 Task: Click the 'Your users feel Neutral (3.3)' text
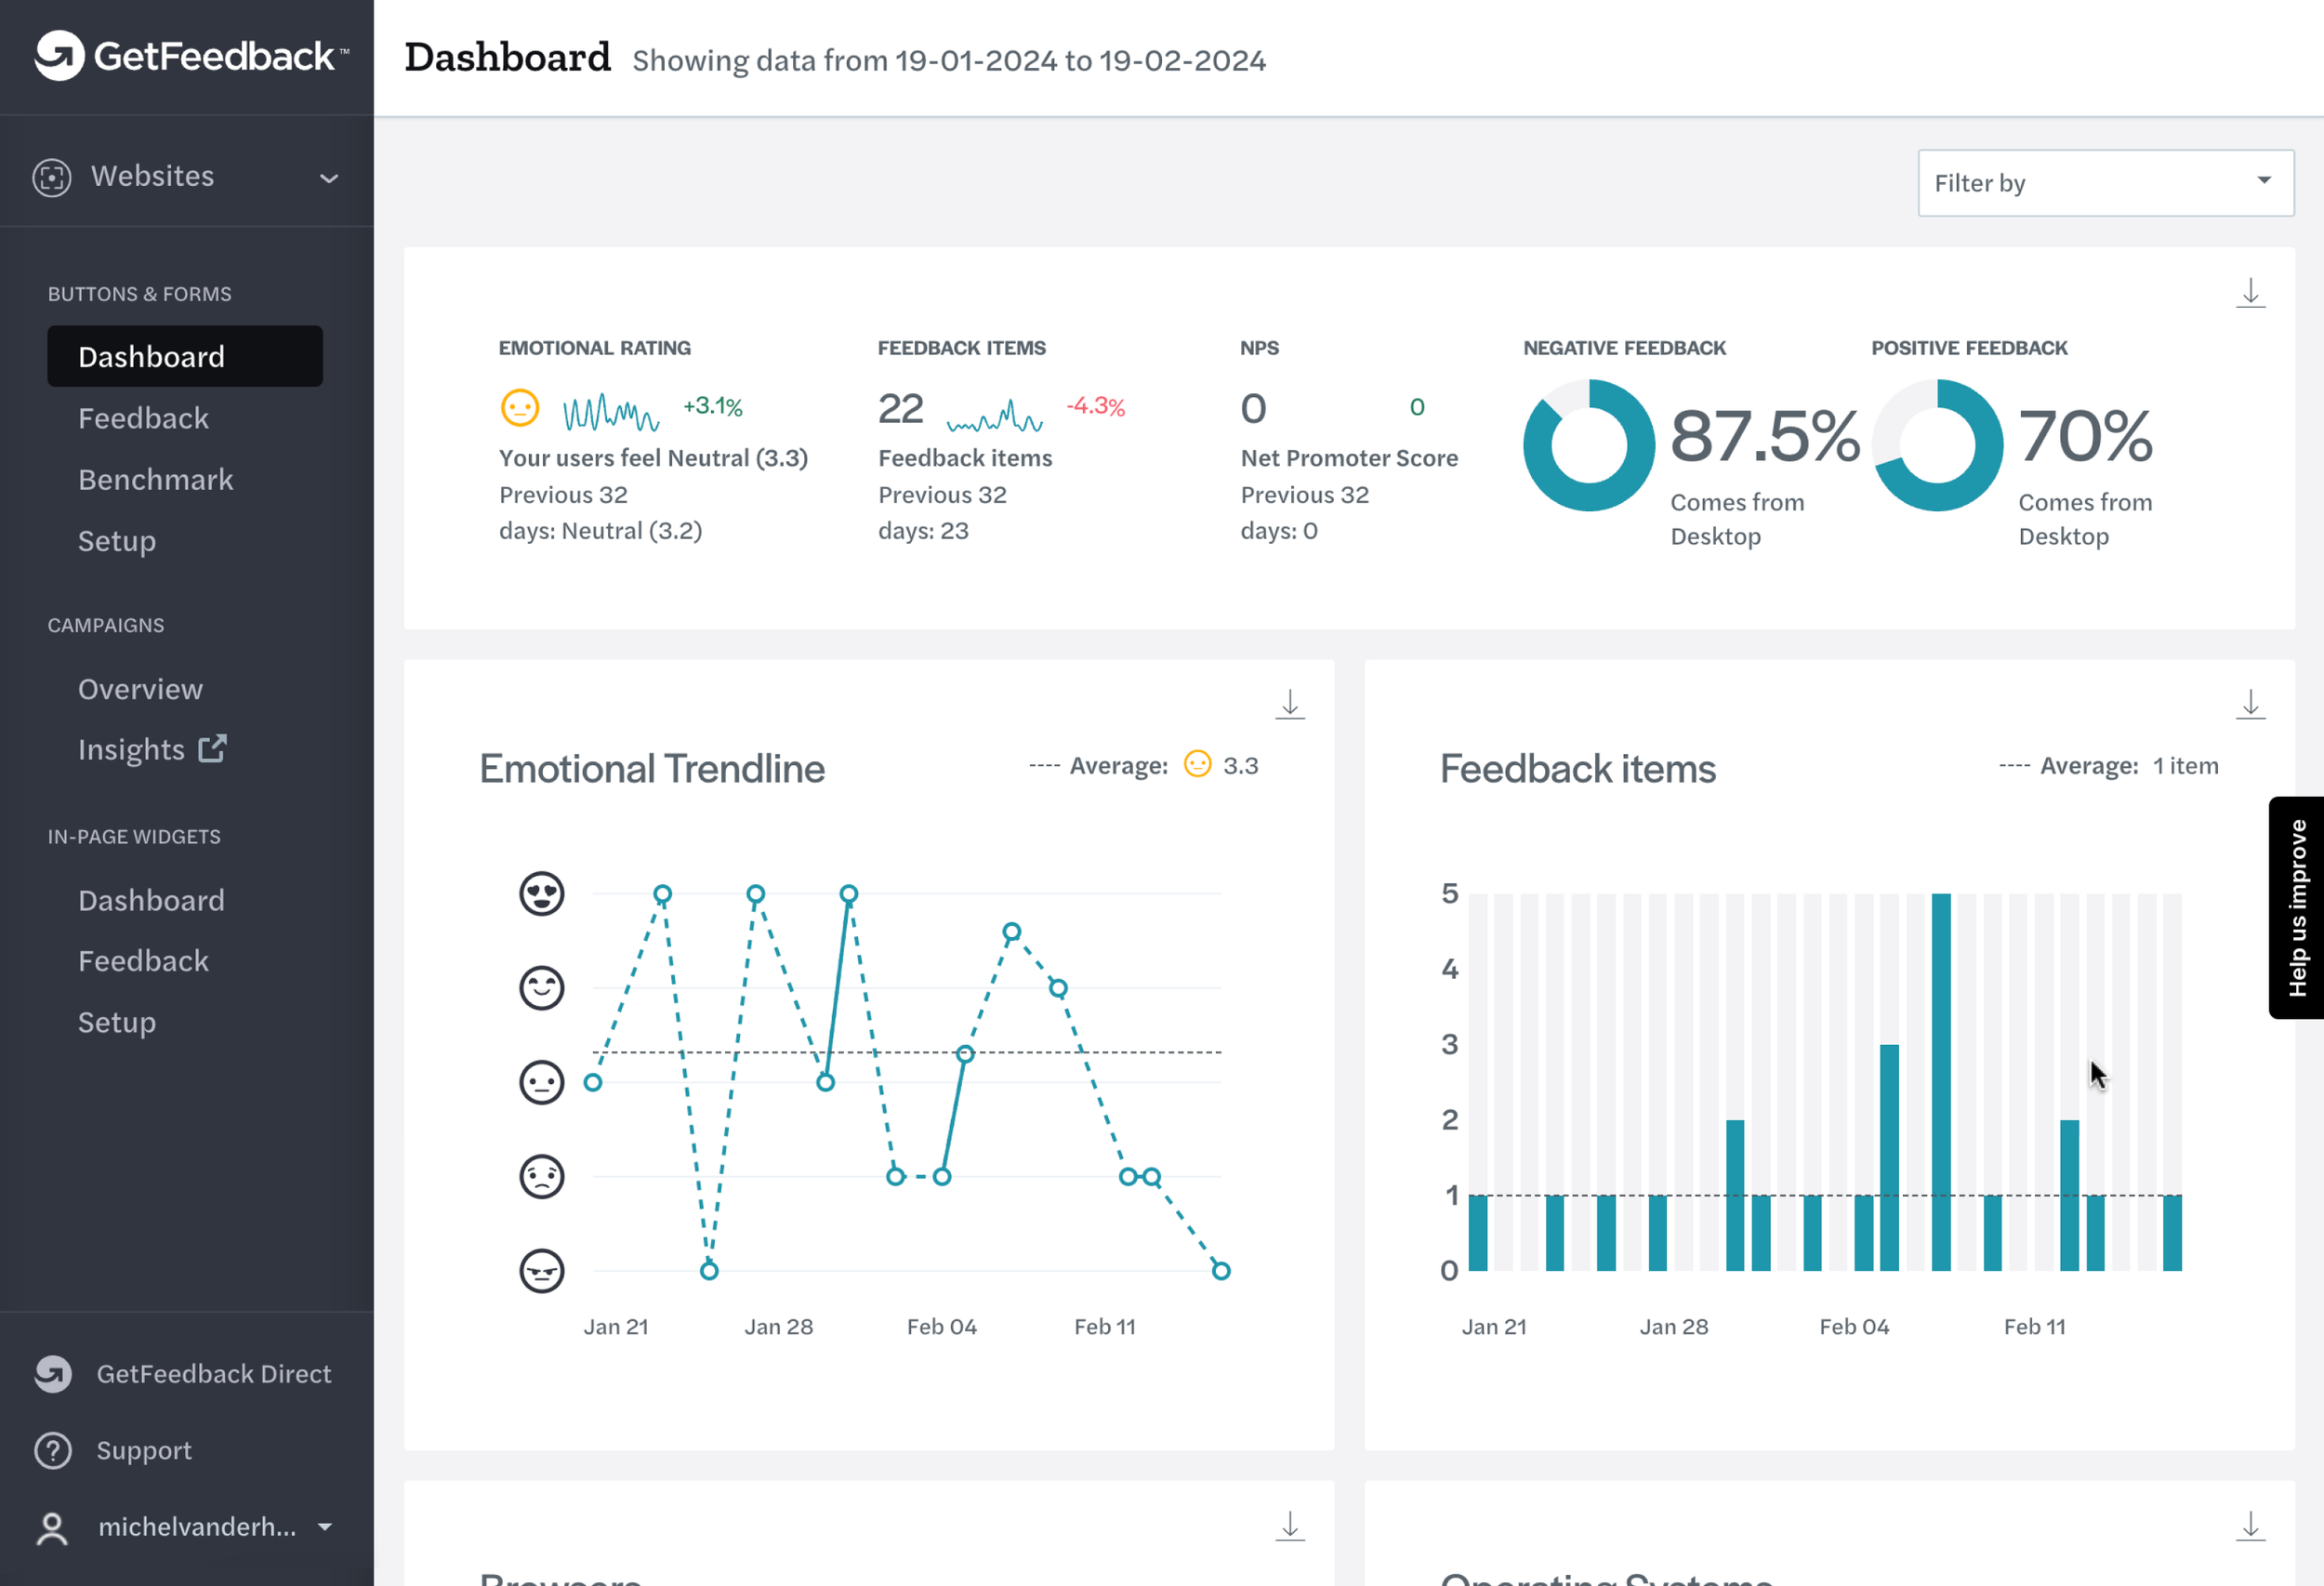click(x=653, y=458)
